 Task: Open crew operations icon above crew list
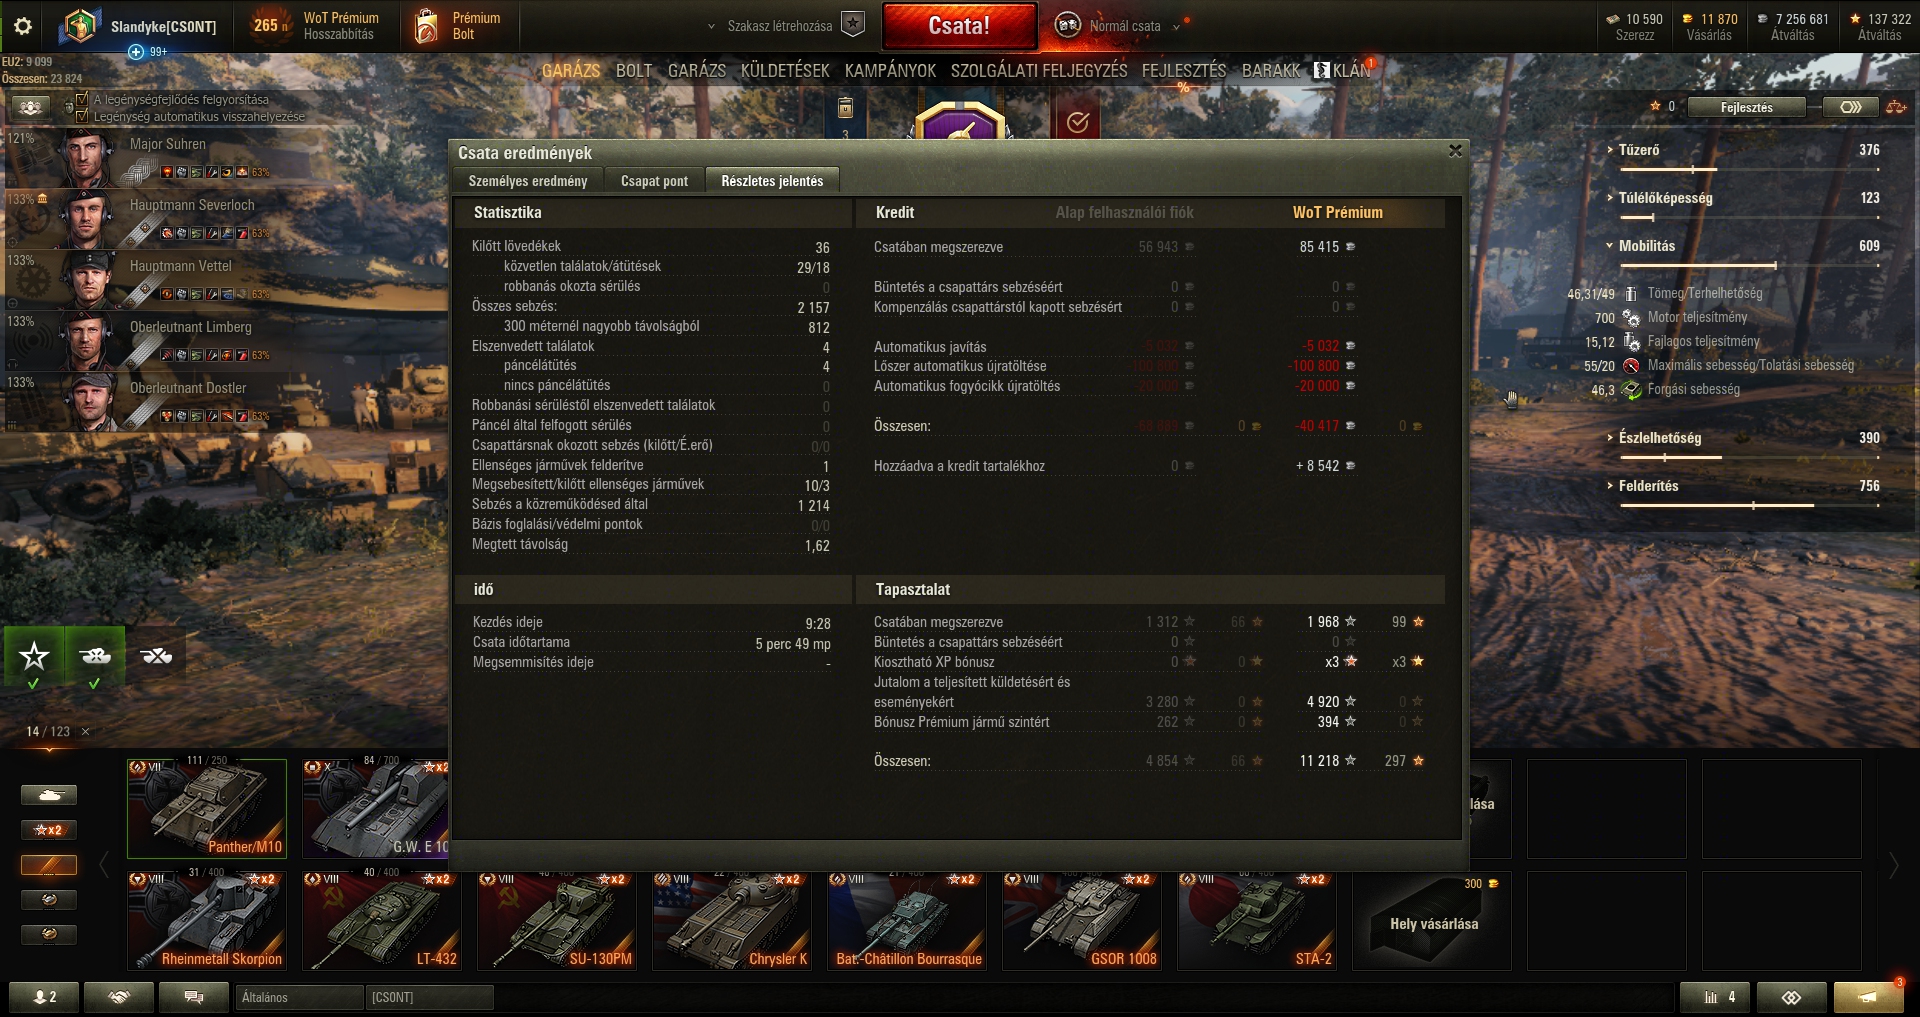pyautogui.click(x=30, y=107)
